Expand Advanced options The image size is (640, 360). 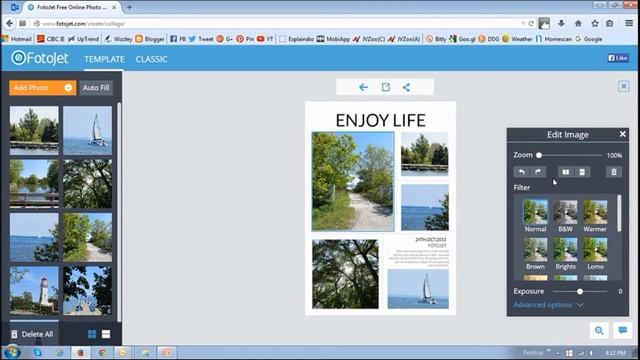click(548, 305)
